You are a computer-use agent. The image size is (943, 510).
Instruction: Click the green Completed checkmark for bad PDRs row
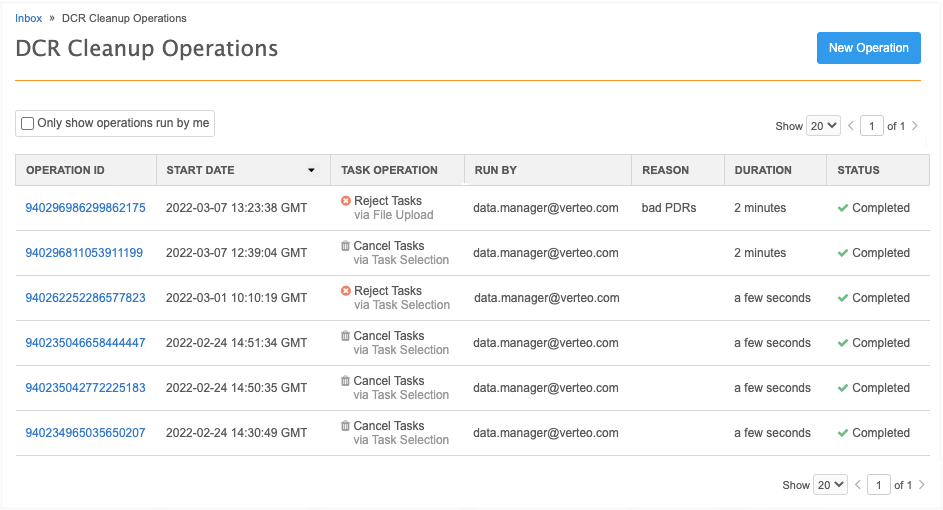(843, 208)
